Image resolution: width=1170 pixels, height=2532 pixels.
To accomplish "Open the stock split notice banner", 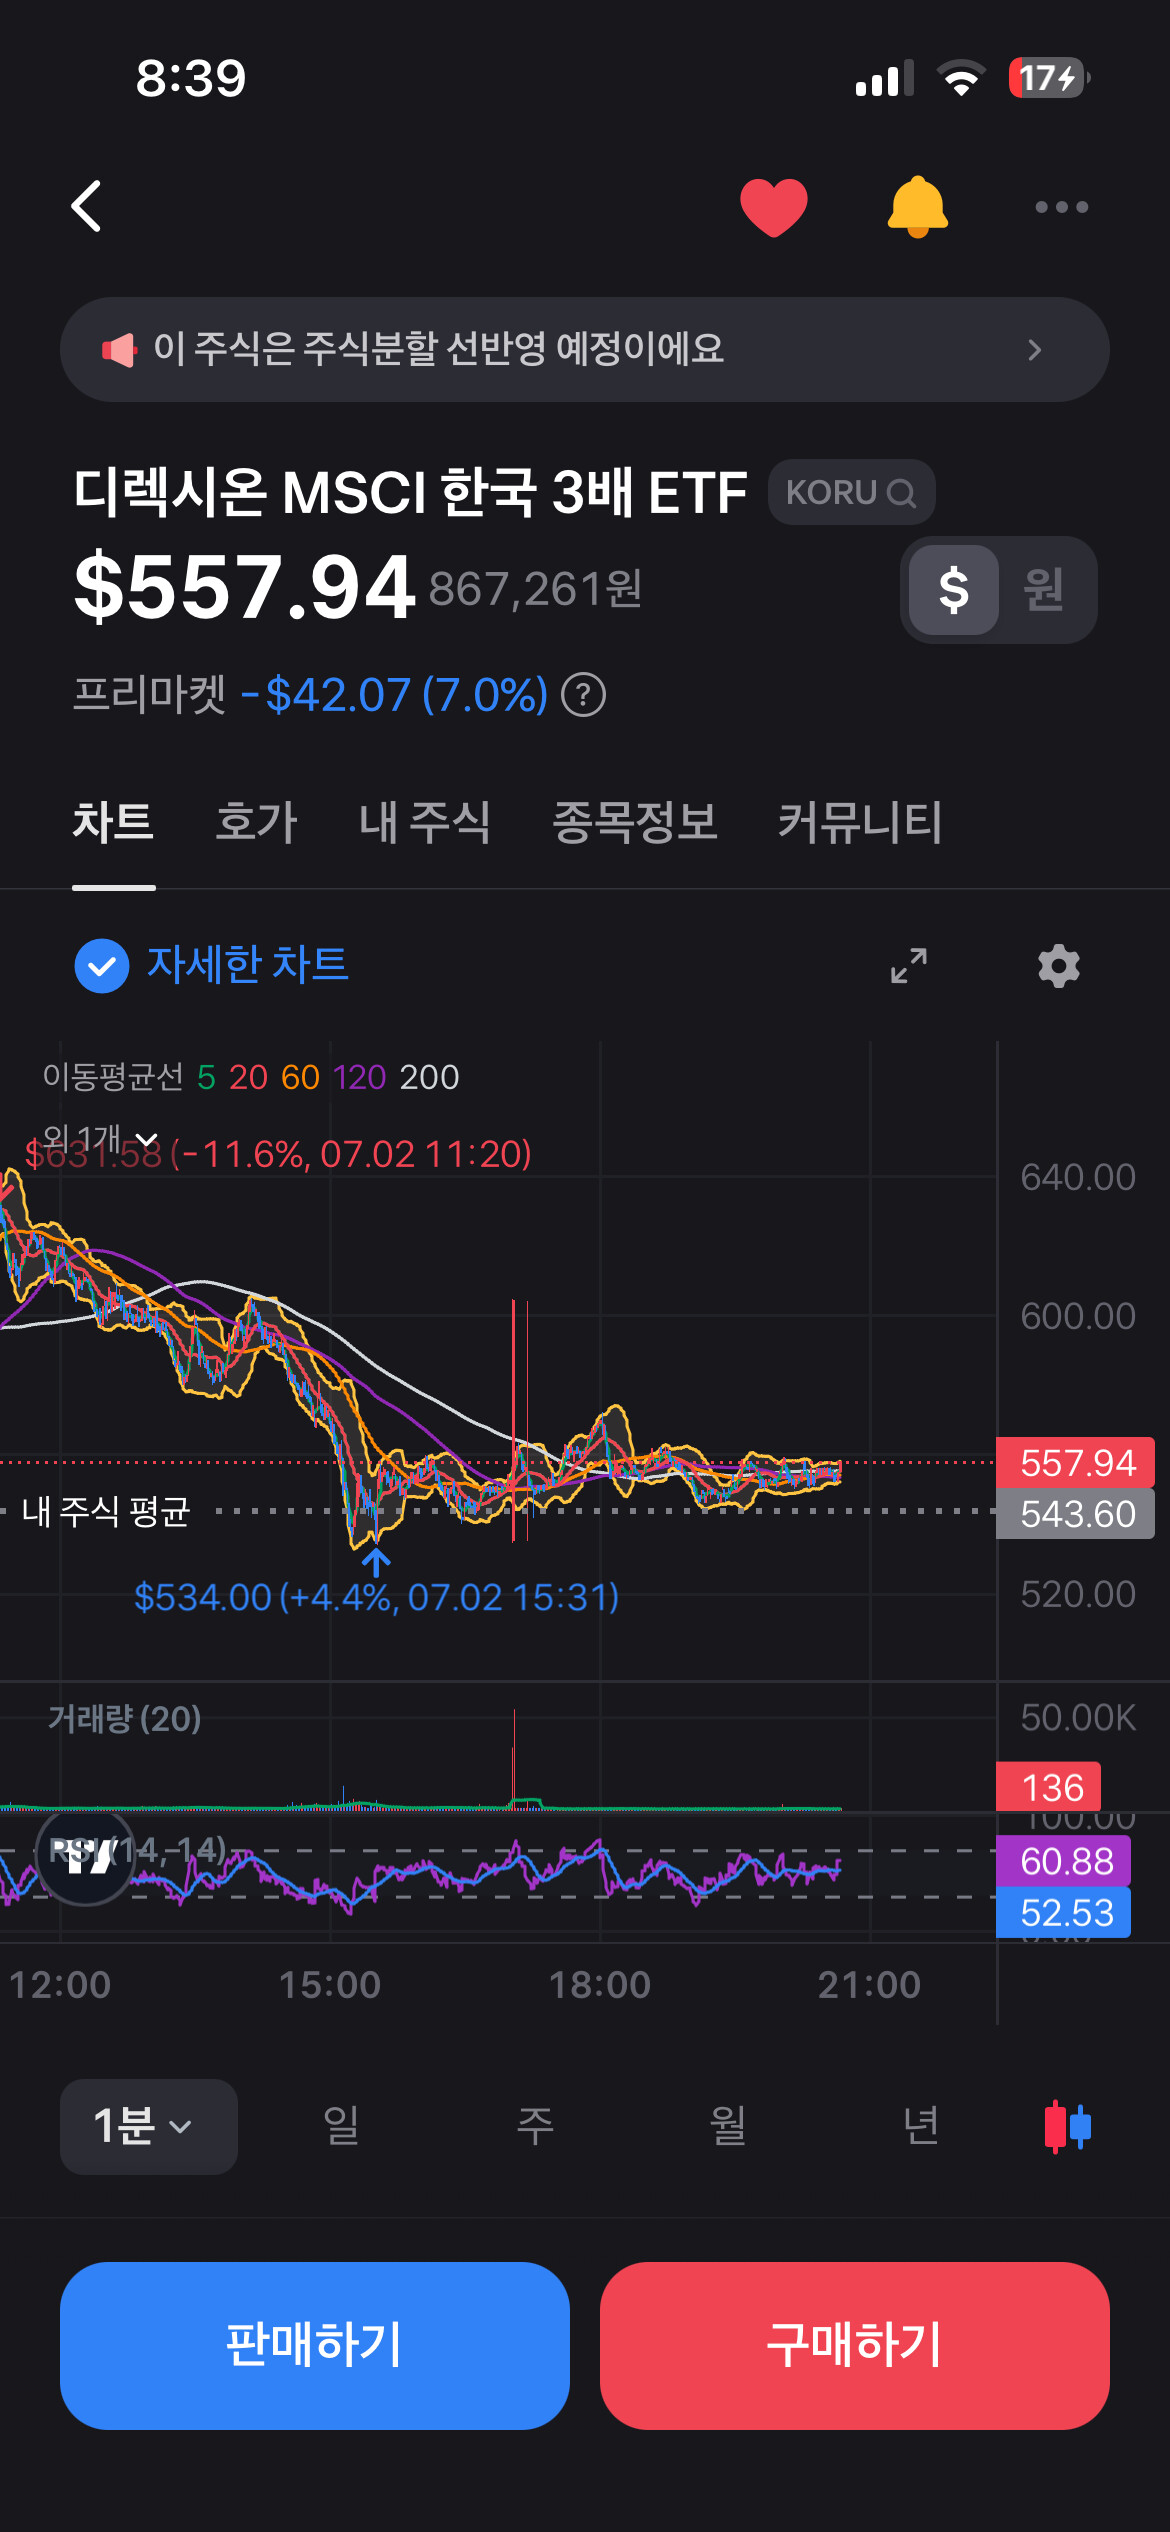I will click(585, 349).
